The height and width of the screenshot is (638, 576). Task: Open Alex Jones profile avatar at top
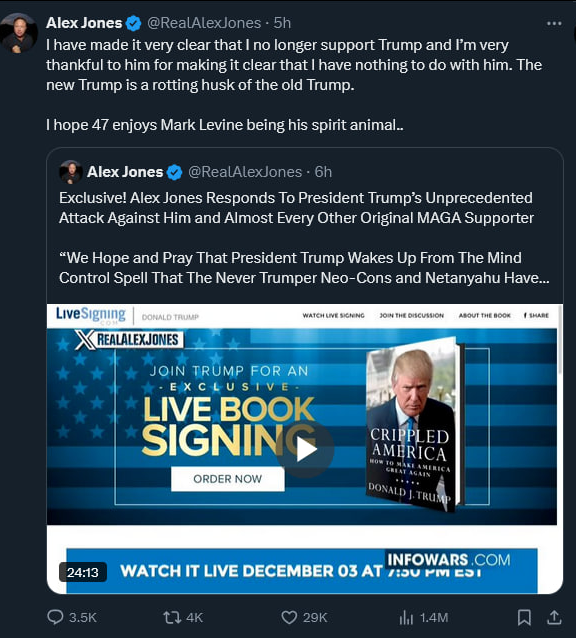point(19,33)
